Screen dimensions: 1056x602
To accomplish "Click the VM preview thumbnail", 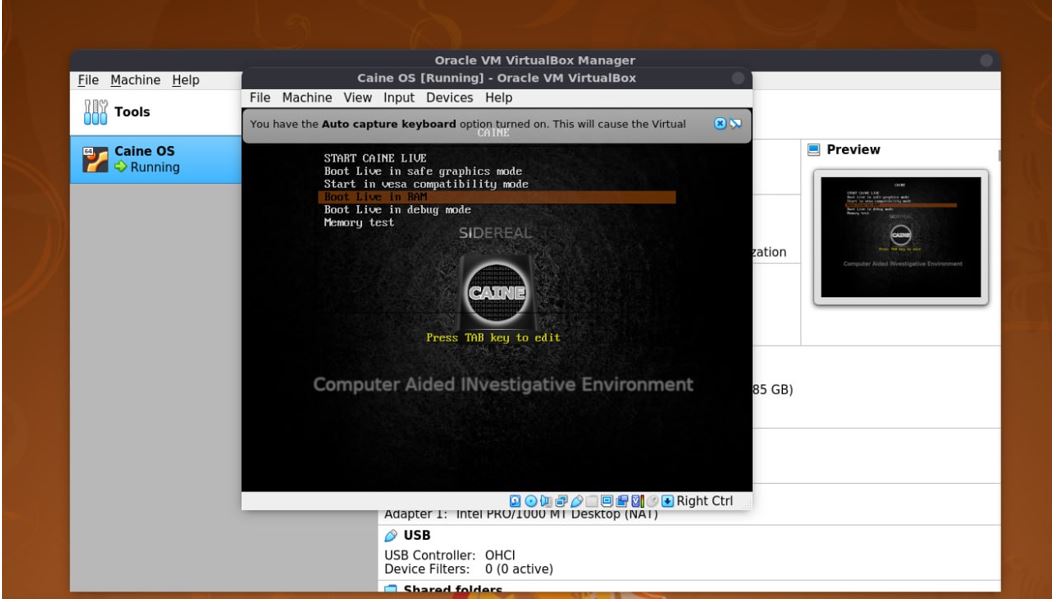I will [901, 237].
